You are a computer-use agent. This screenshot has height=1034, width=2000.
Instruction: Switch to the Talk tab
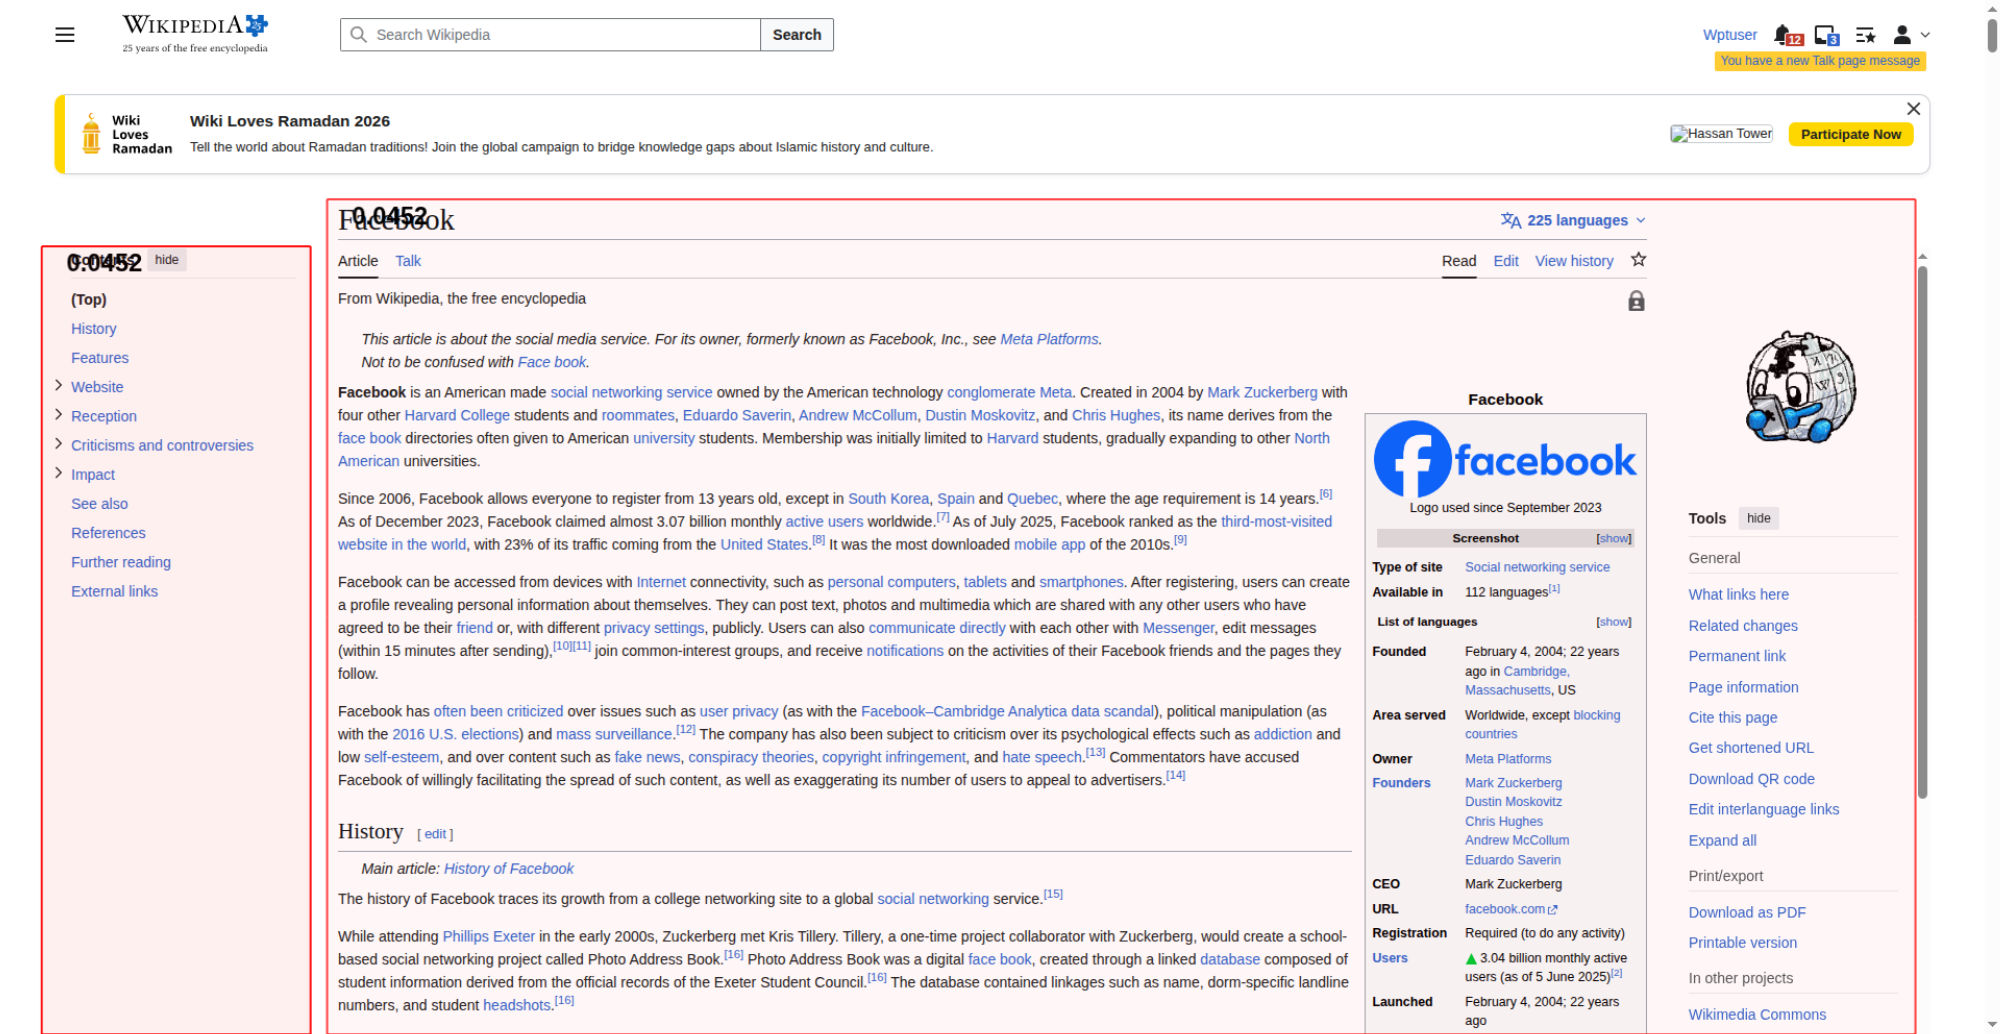pyautogui.click(x=408, y=261)
